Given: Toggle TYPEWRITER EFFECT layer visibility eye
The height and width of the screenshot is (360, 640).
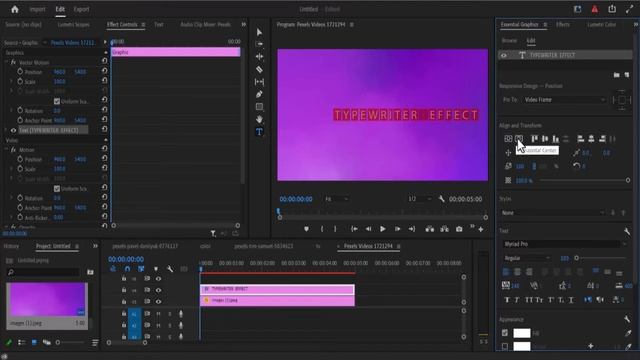Looking at the screenshot, I should 504,55.
